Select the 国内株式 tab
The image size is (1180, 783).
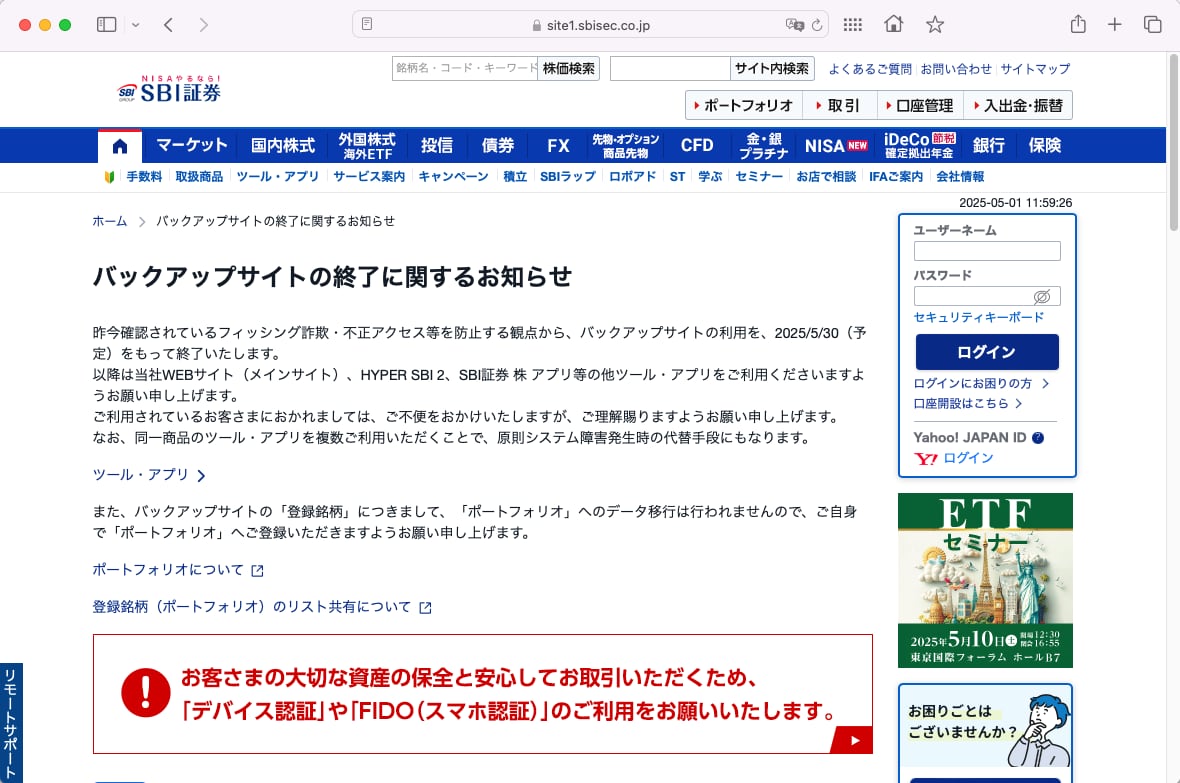283,146
